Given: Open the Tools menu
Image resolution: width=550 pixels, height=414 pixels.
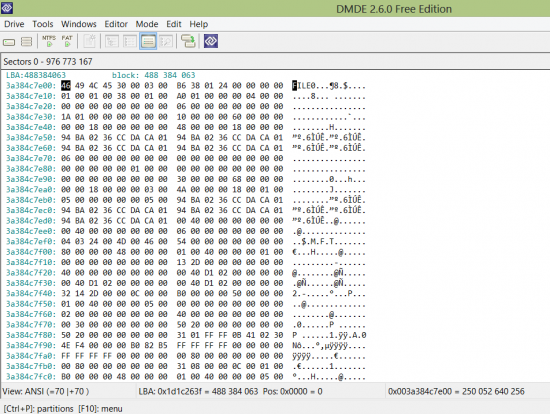Looking at the screenshot, I should click(43, 24).
